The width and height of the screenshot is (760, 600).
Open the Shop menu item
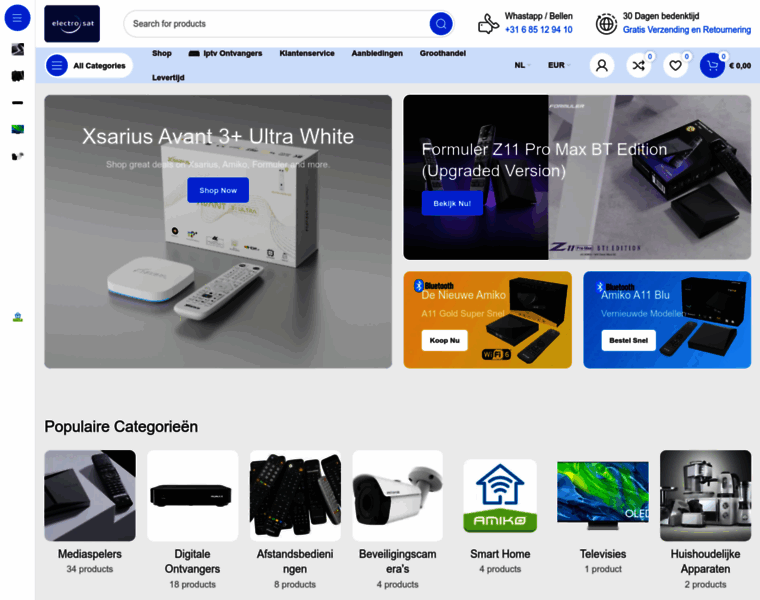(x=162, y=53)
